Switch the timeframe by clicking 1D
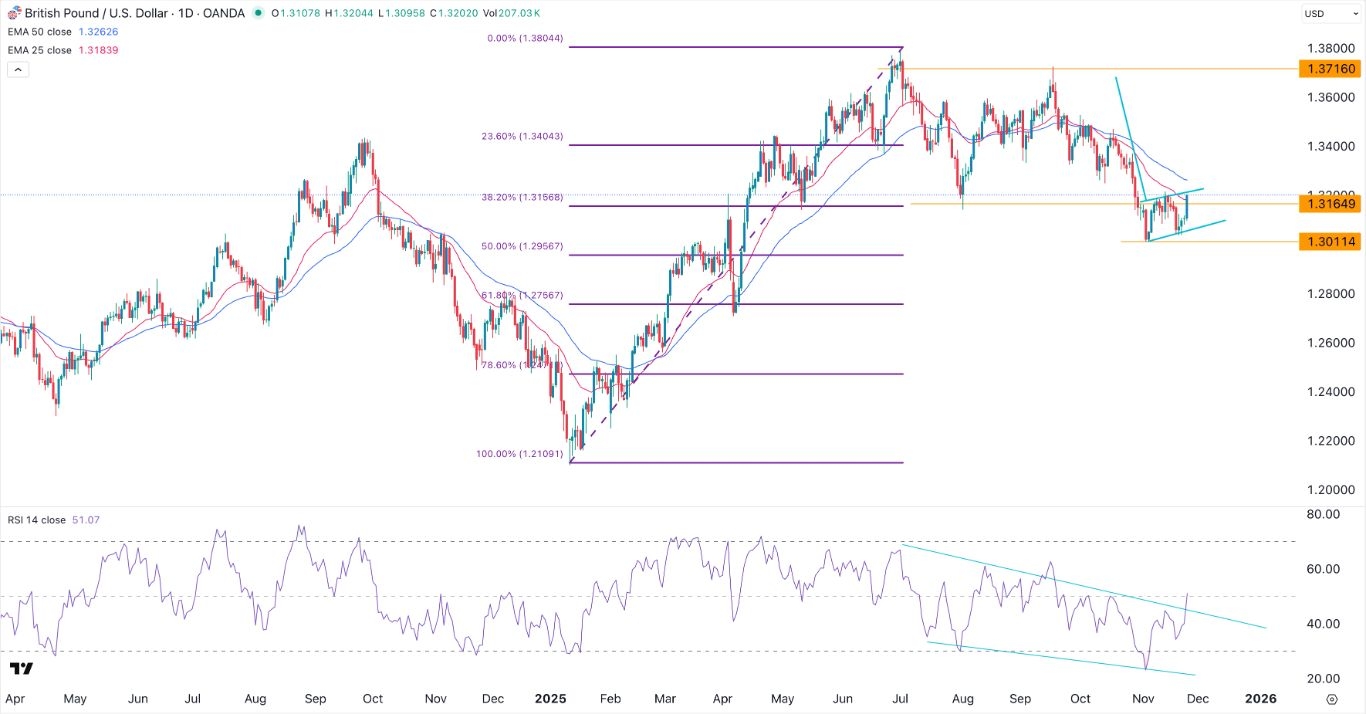Screen dimensions: 1366x714 point(185,13)
